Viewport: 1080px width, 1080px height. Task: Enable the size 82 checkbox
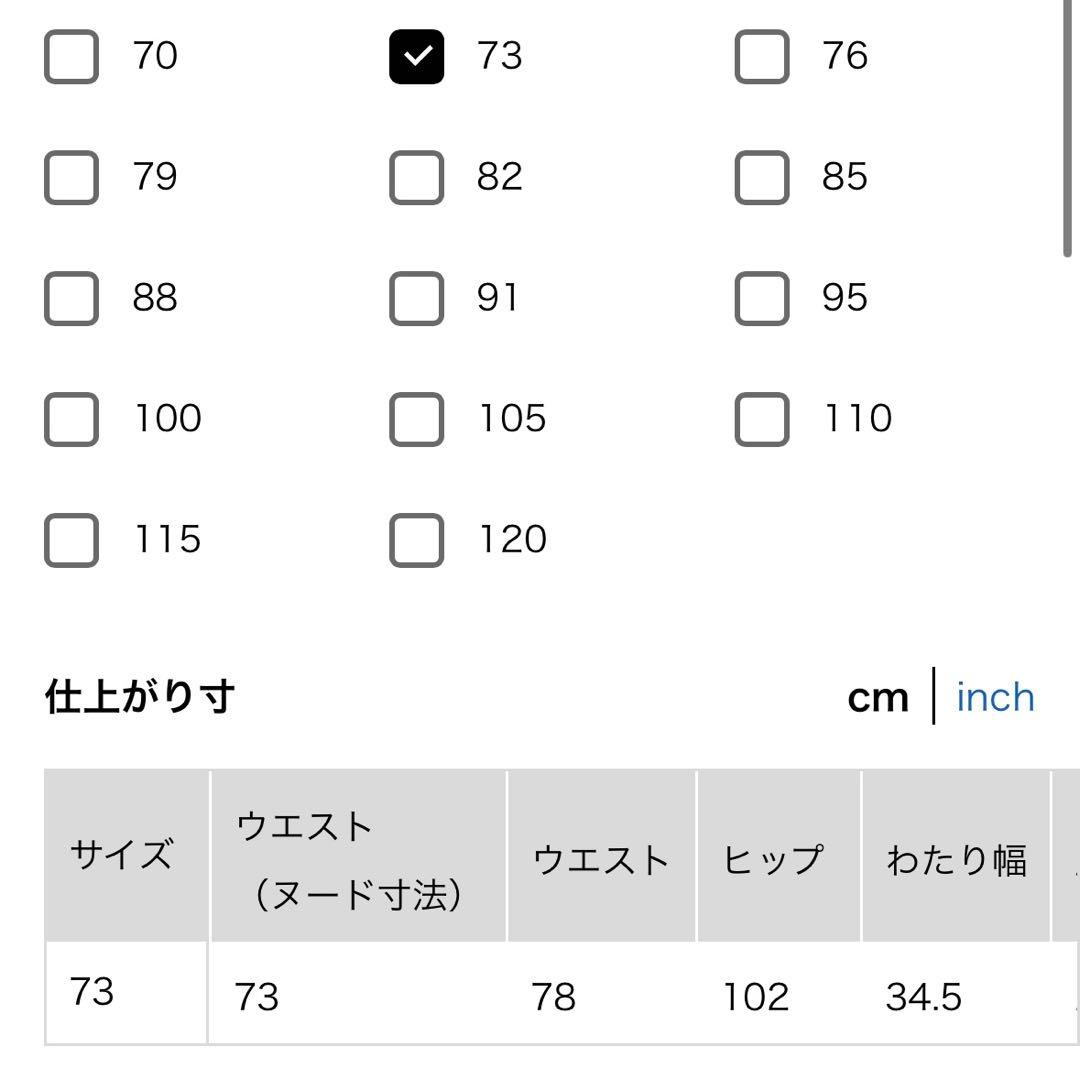(x=416, y=177)
